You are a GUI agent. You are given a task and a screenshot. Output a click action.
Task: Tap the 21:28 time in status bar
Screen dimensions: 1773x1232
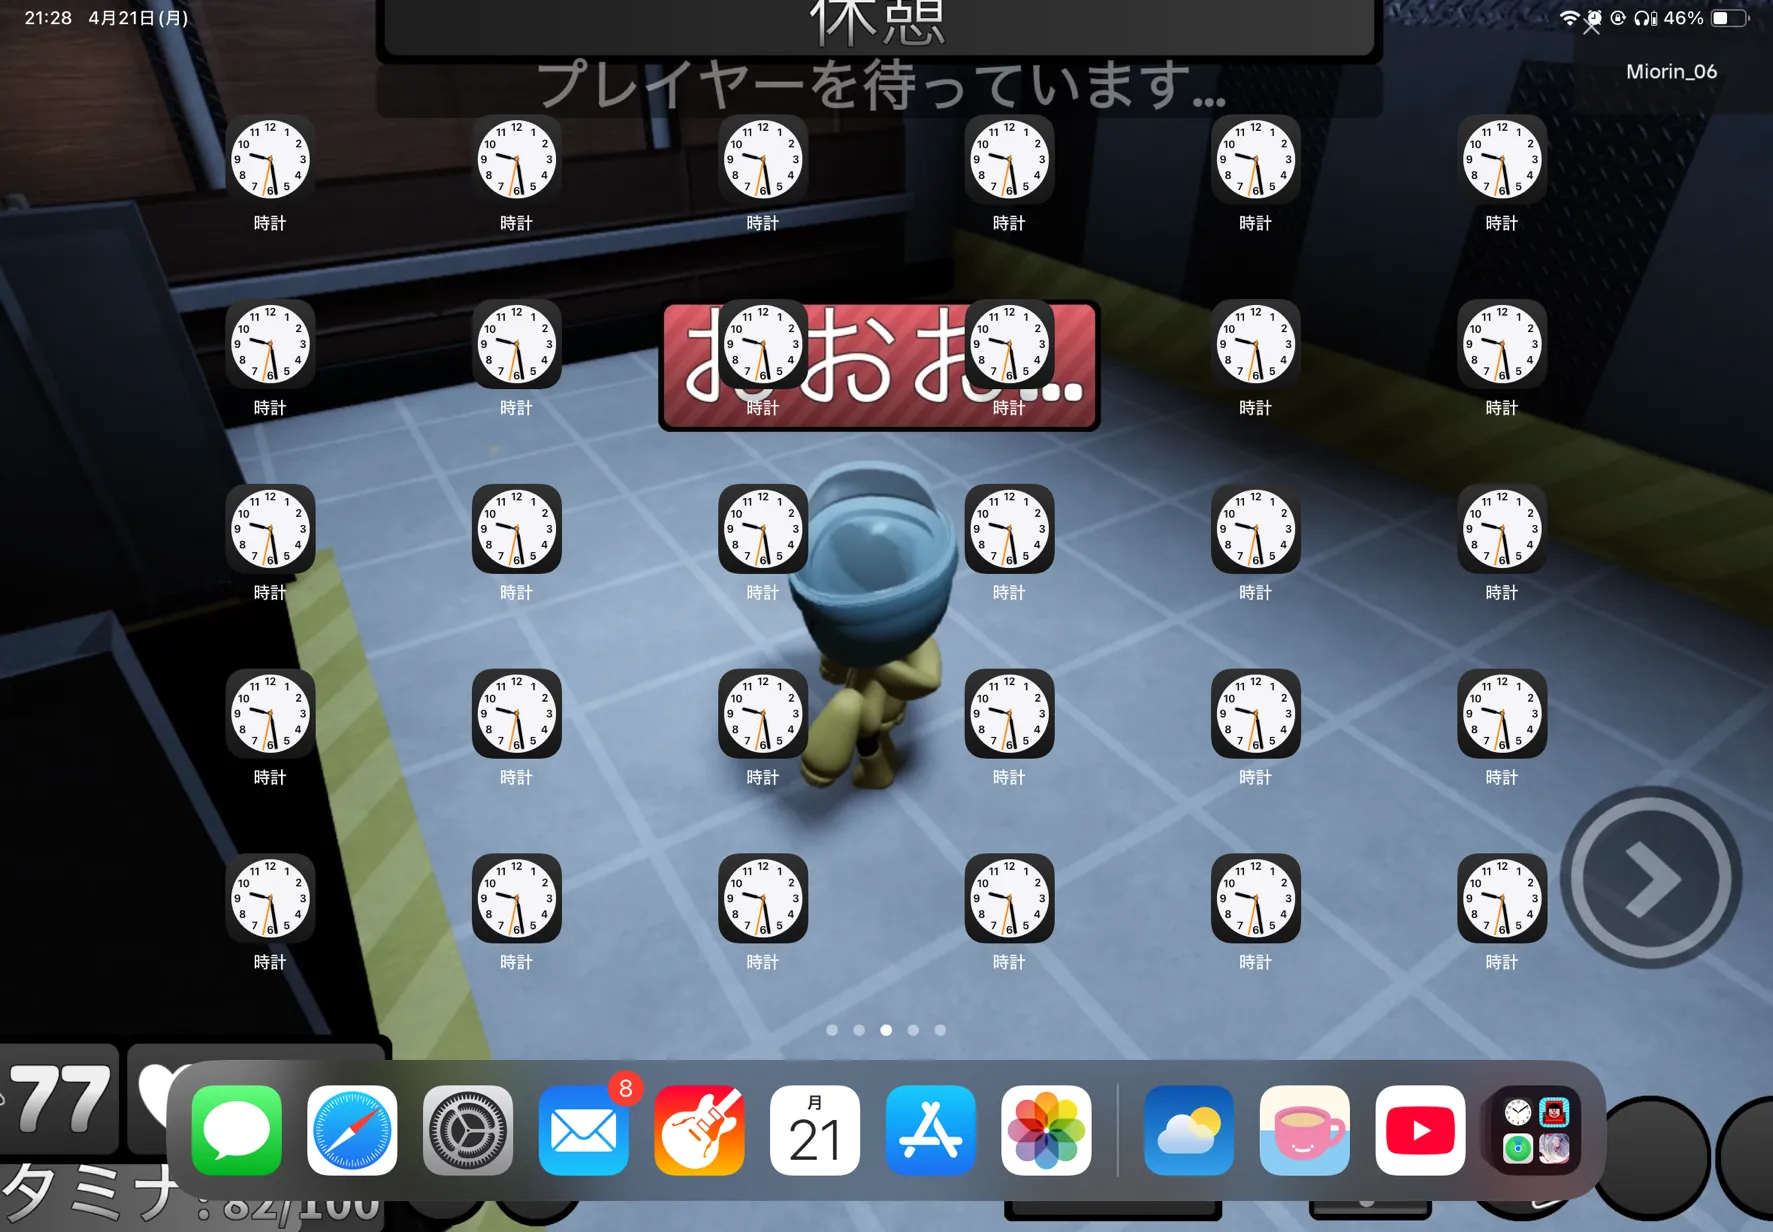[x=48, y=18]
